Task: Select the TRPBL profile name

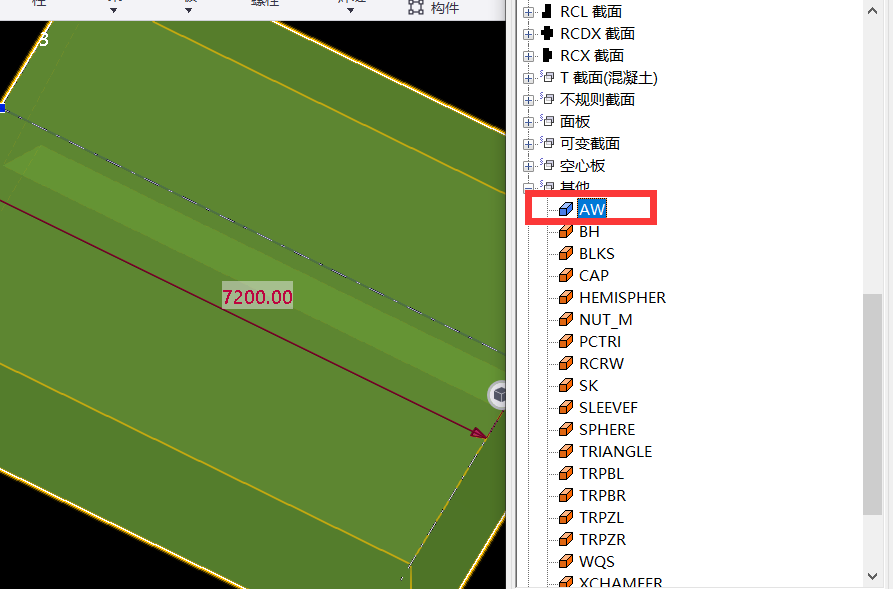Action: click(x=601, y=474)
